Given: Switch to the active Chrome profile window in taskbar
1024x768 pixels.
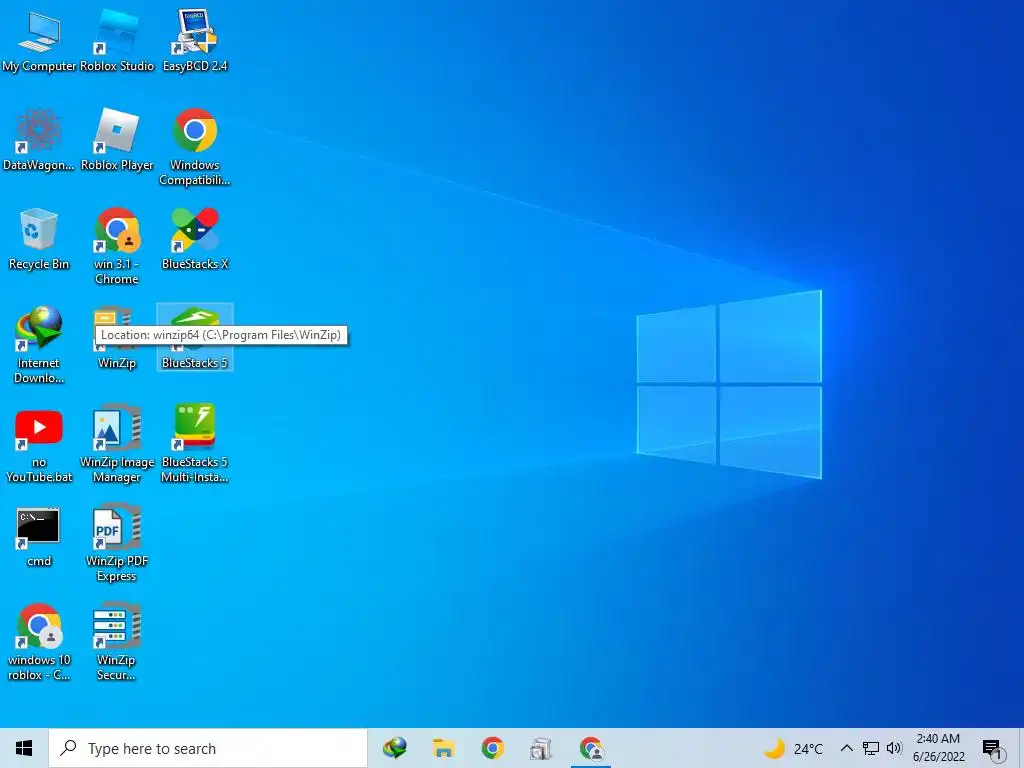Looking at the screenshot, I should tap(591, 748).
